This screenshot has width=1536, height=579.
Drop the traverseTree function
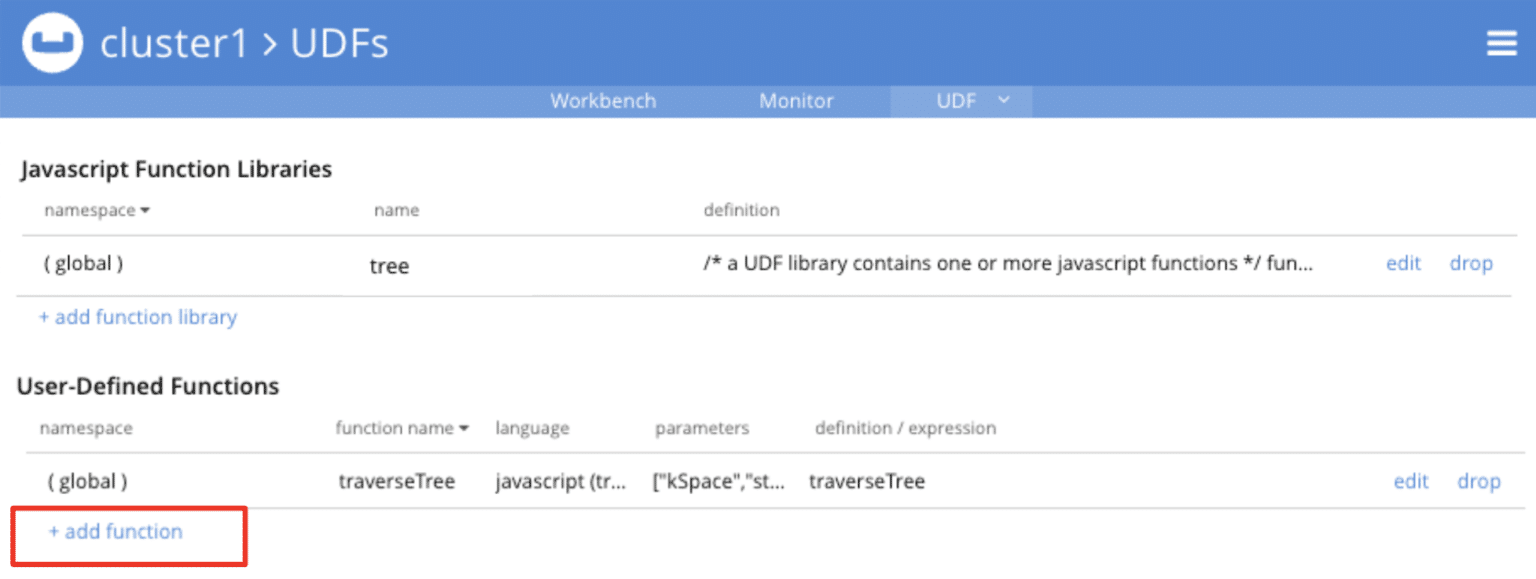tap(1478, 481)
